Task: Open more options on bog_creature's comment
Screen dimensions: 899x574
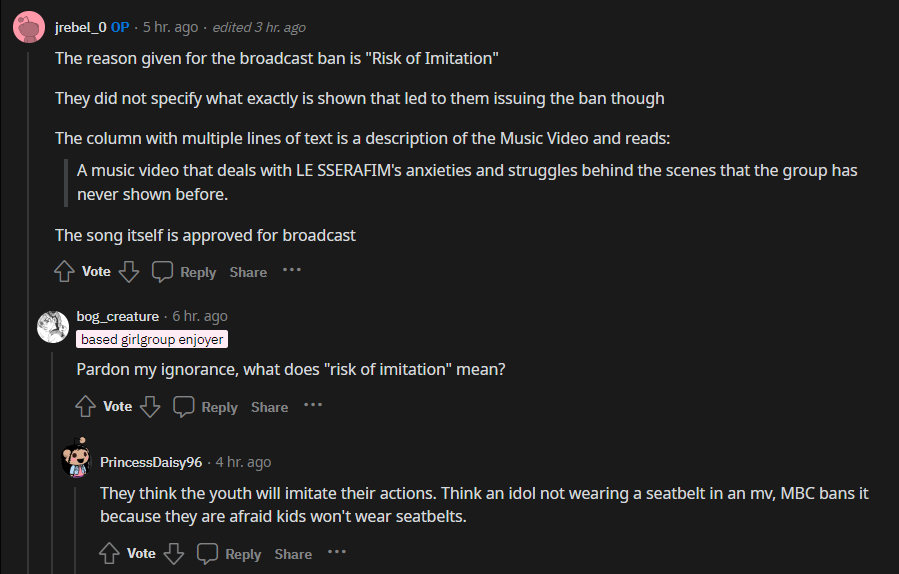Action: (313, 405)
